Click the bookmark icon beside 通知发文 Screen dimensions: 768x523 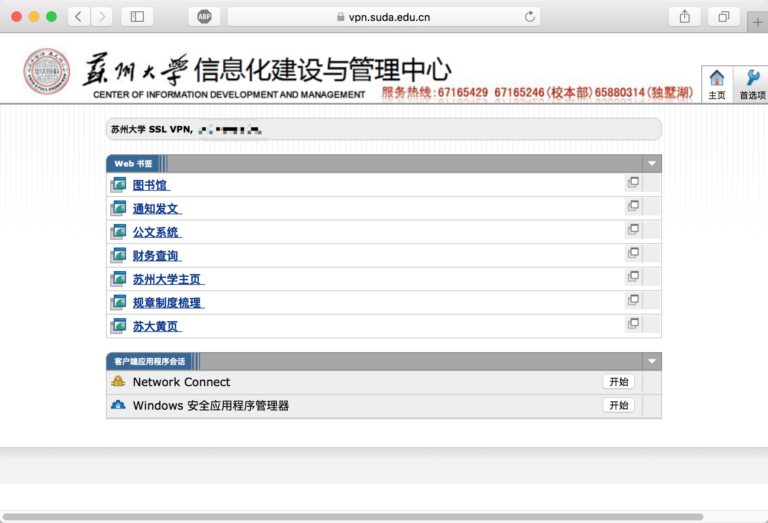pos(118,208)
